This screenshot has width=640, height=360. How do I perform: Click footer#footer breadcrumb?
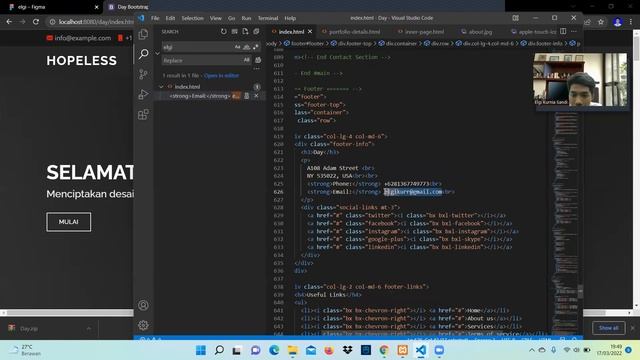pyautogui.click(x=304, y=43)
